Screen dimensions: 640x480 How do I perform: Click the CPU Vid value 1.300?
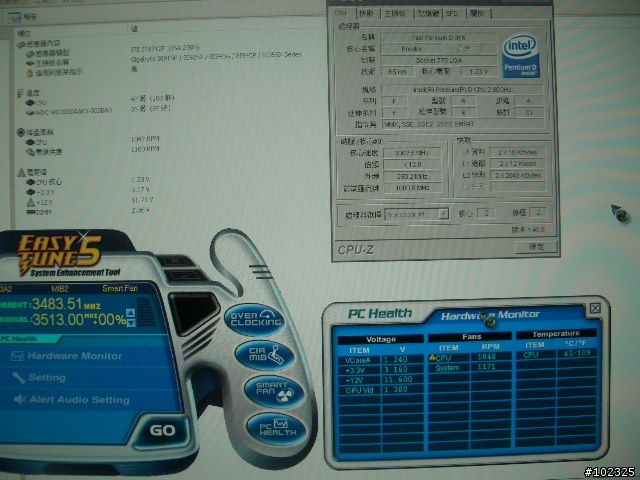pyautogui.click(x=396, y=389)
